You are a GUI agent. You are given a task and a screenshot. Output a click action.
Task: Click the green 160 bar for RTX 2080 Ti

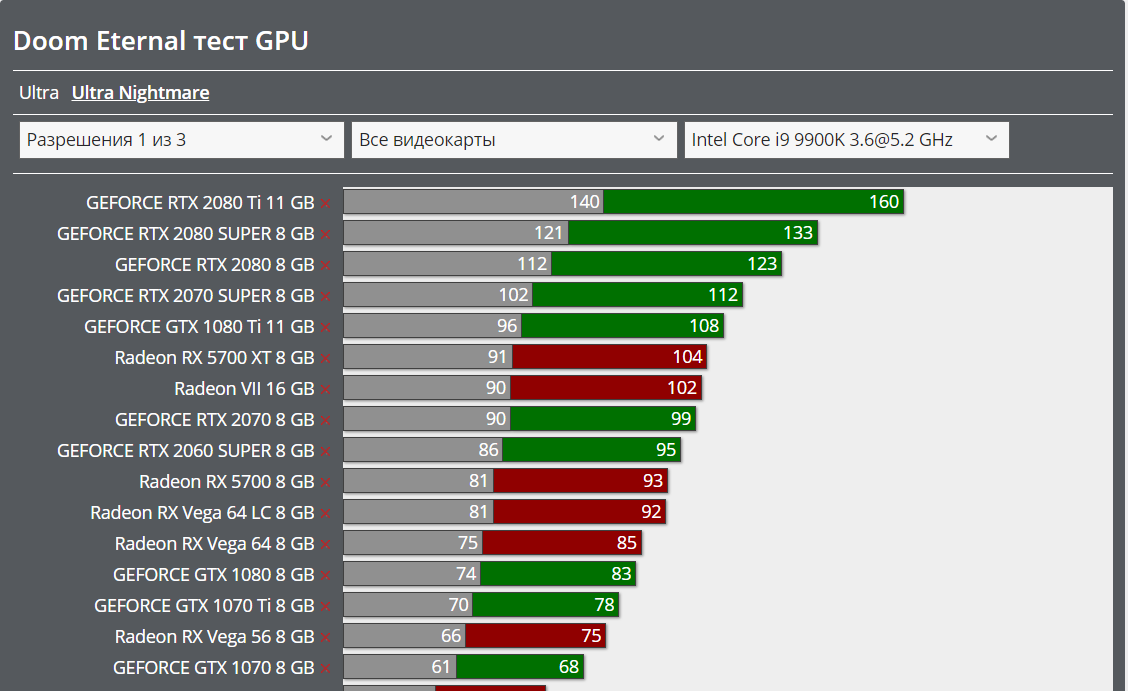pos(753,202)
